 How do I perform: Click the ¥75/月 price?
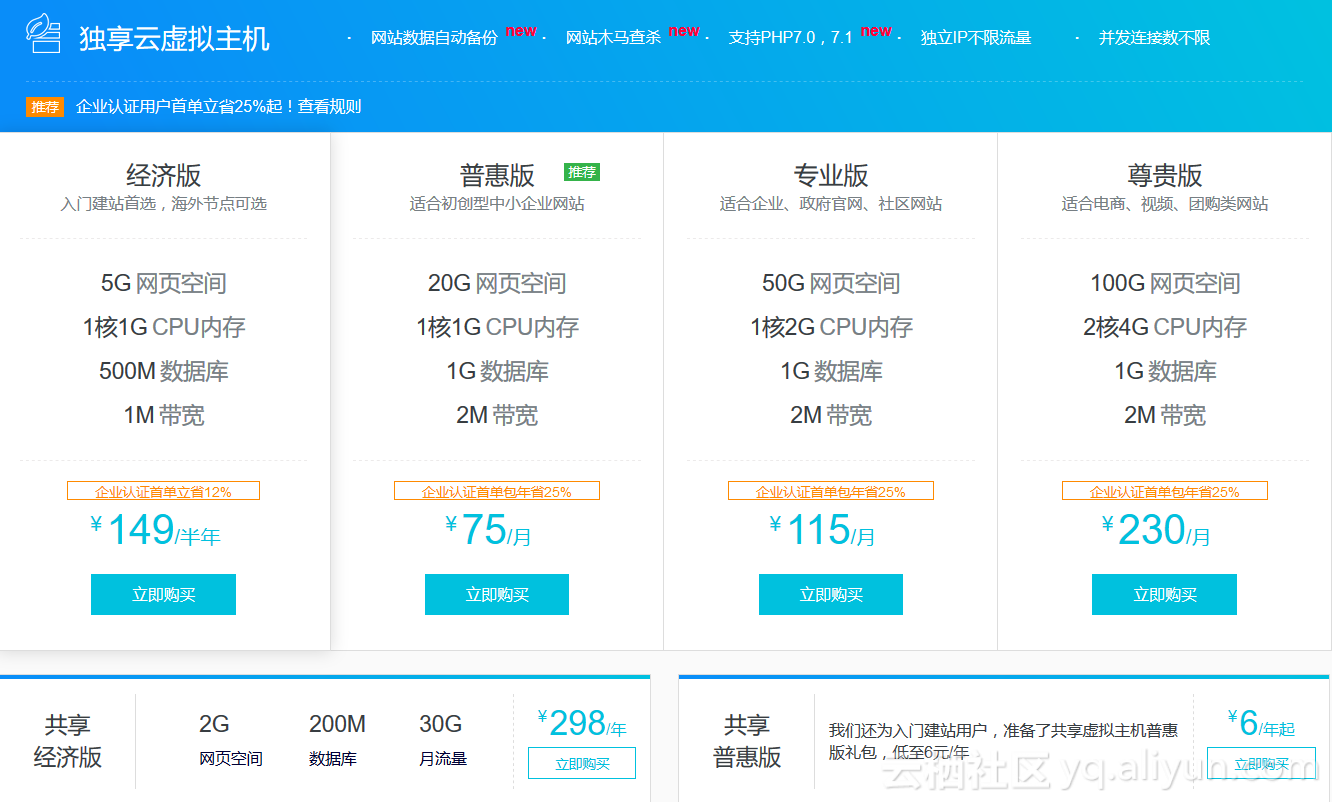[489, 530]
